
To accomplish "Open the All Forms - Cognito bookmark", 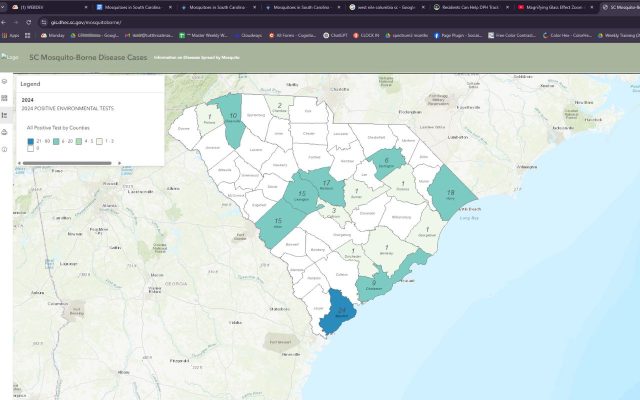I will tap(292, 36).
